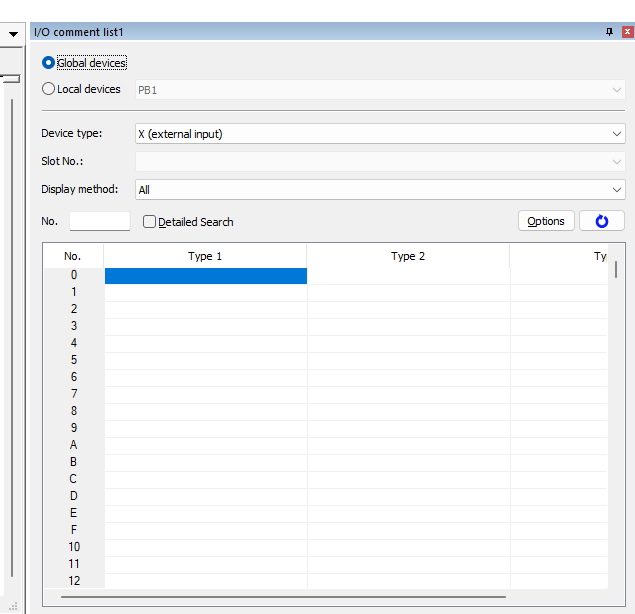
Task: Click the Options button
Action: [x=546, y=221]
